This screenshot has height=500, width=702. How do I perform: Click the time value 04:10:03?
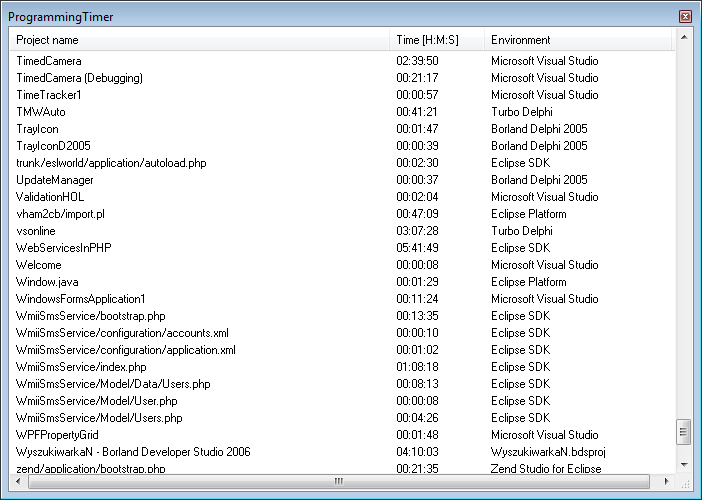[x=417, y=452]
